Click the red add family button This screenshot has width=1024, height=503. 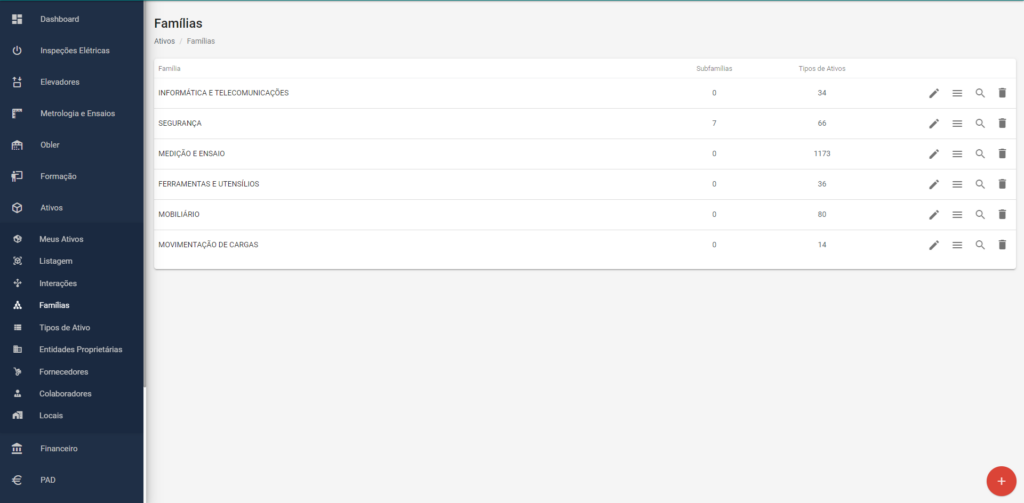coord(1001,481)
